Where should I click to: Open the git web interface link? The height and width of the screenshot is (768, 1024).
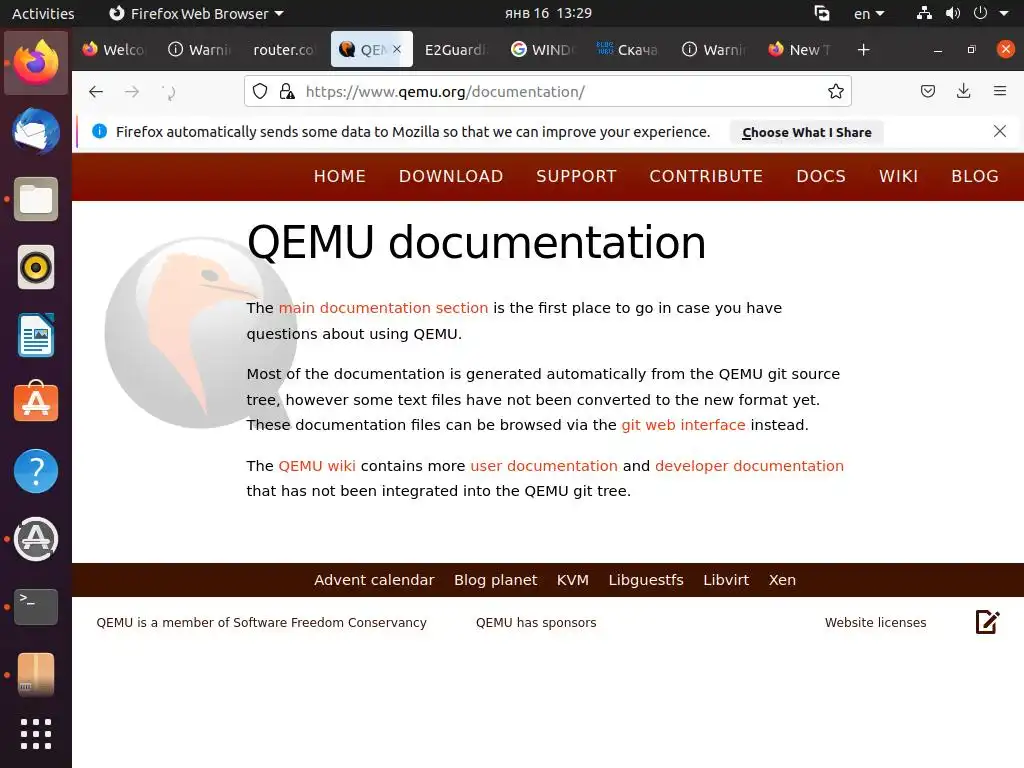tap(683, 424)
